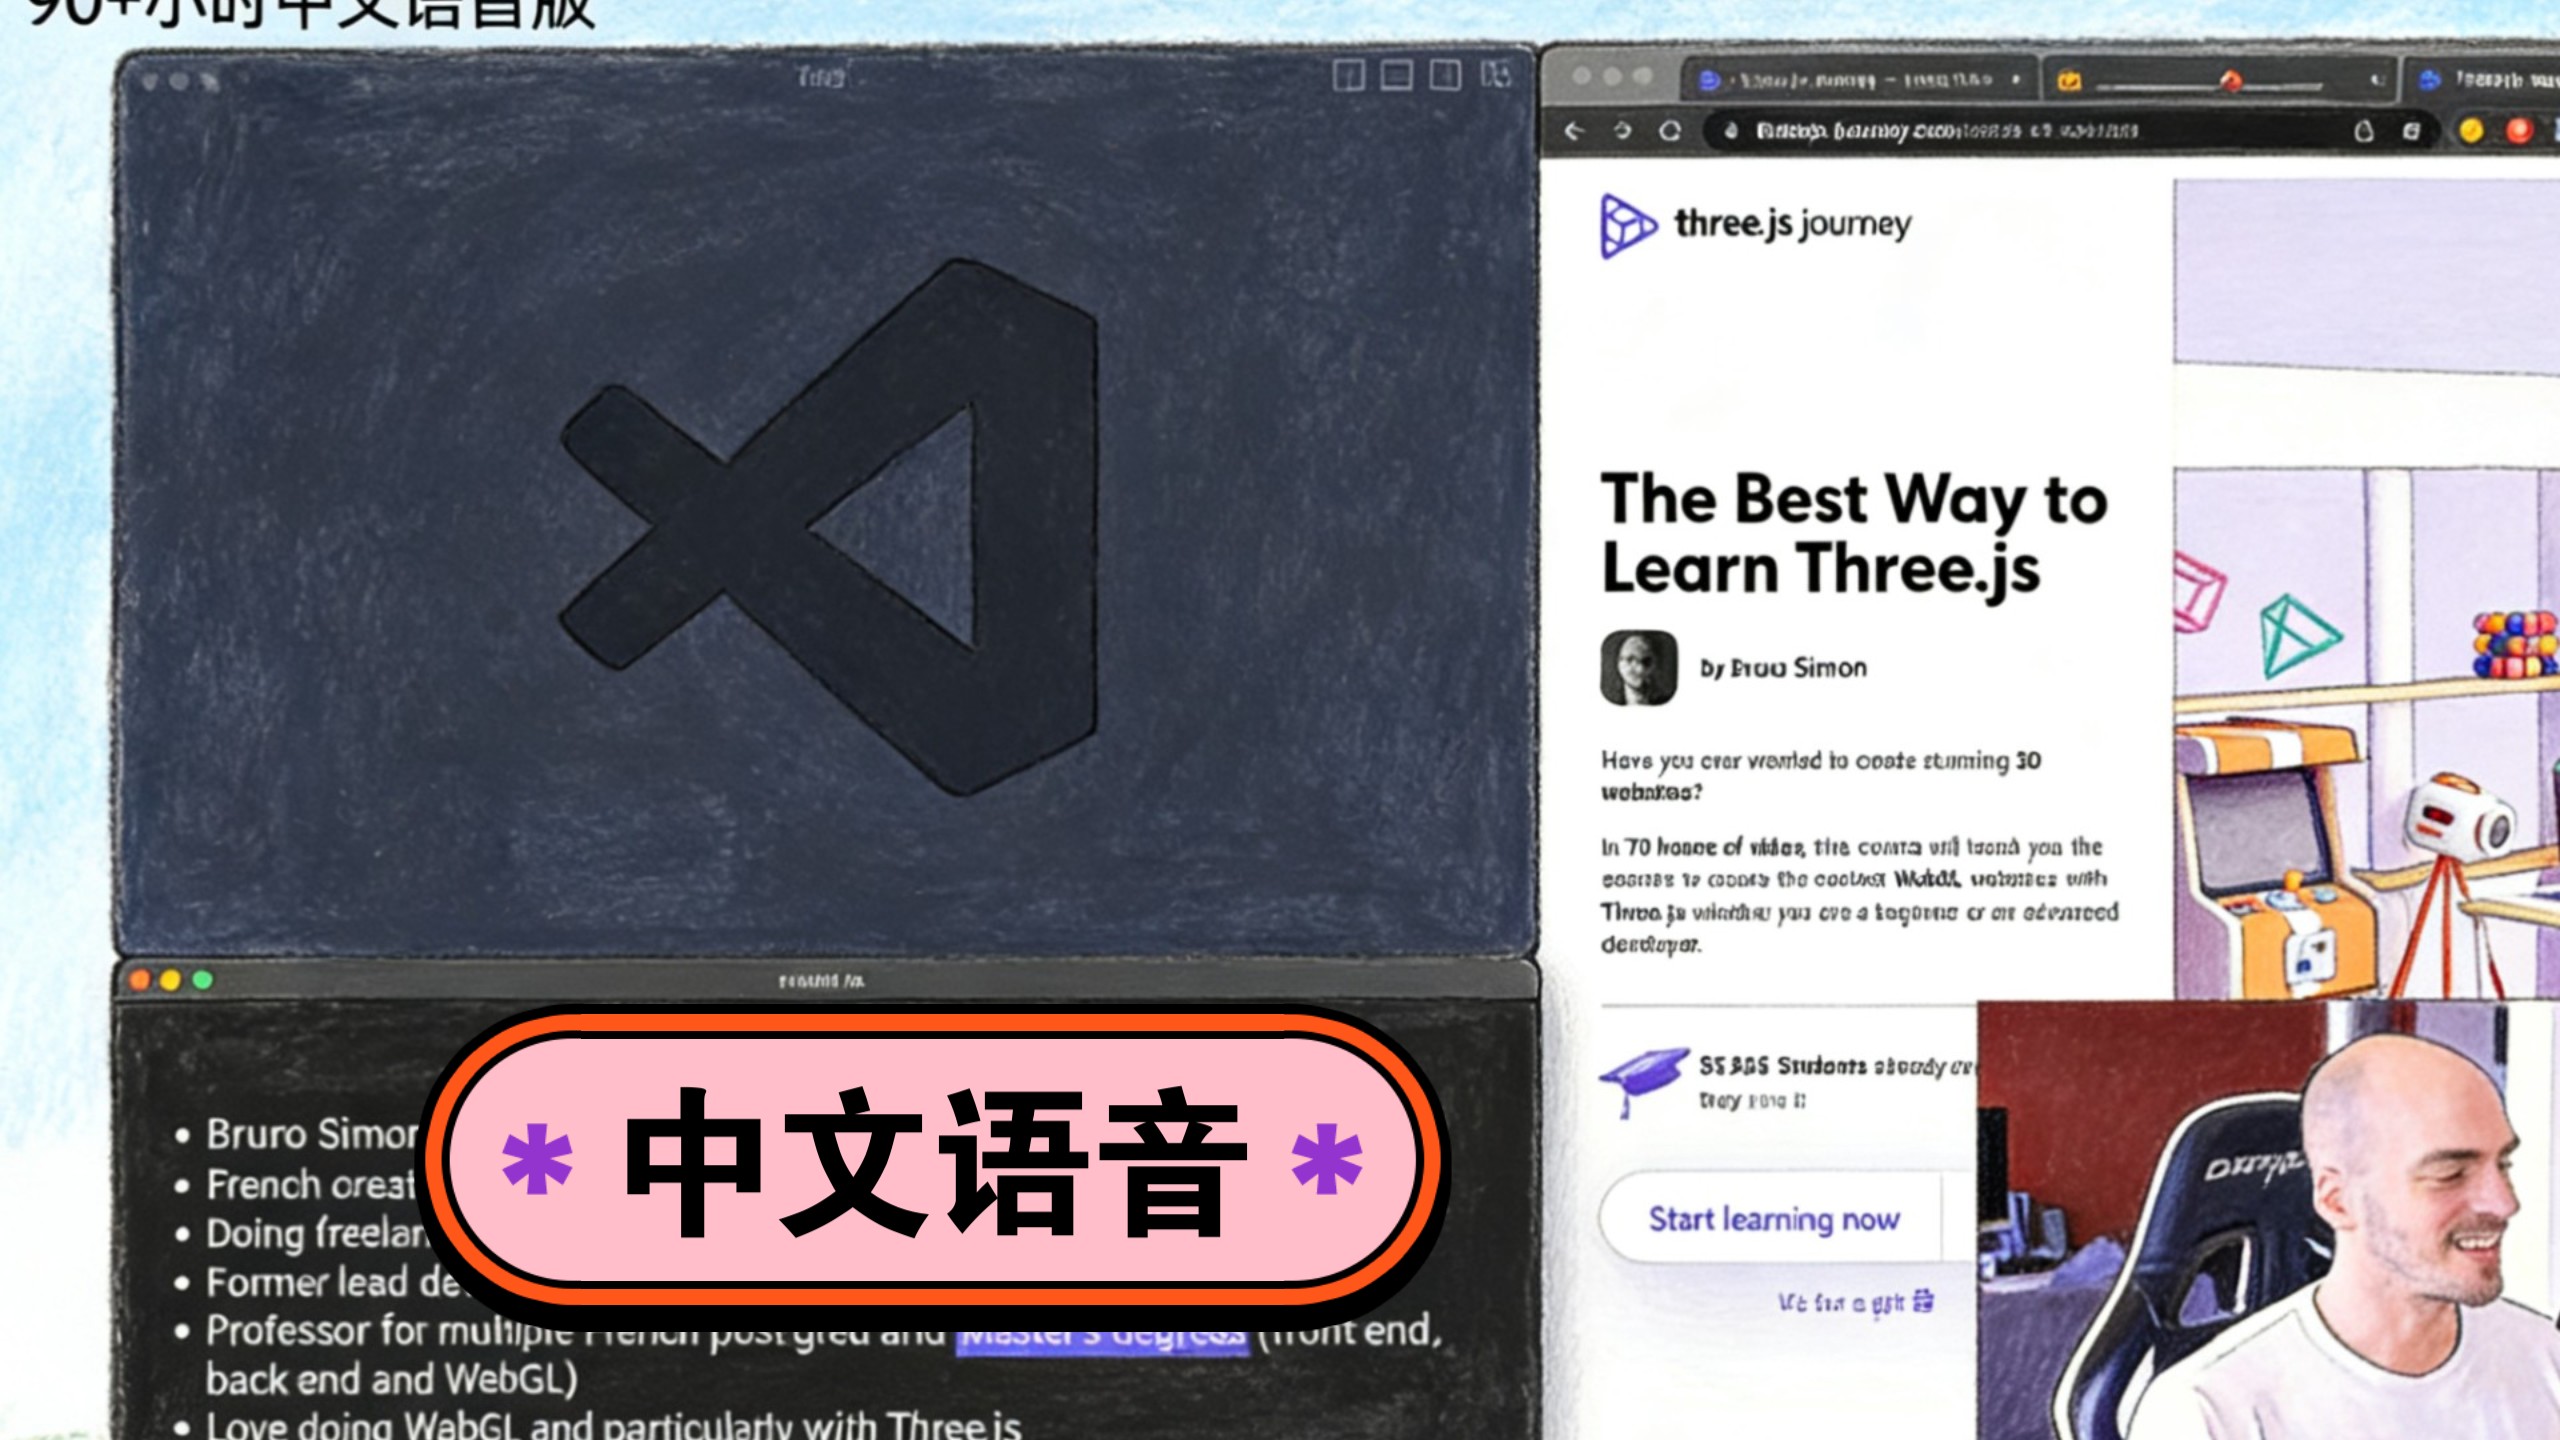Click the 3D room scene preview
Image resolution: width=2560 pixels, height=1440 pixels.
(x=2366, y=590)
